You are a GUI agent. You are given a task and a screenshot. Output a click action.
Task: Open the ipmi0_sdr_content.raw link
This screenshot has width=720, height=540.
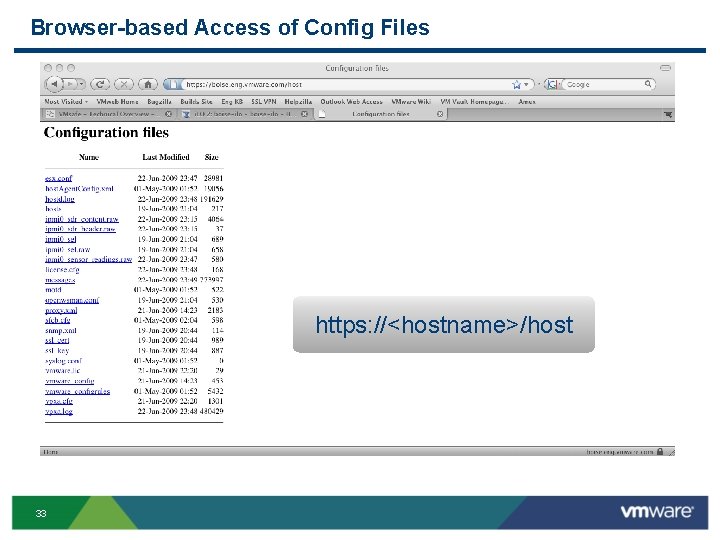(x=81, y=219)
